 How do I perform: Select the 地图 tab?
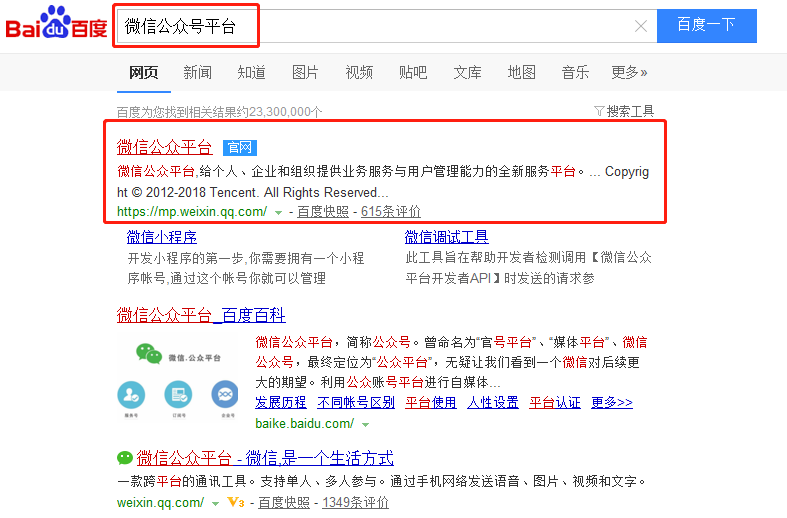click(x=521, y=72)
